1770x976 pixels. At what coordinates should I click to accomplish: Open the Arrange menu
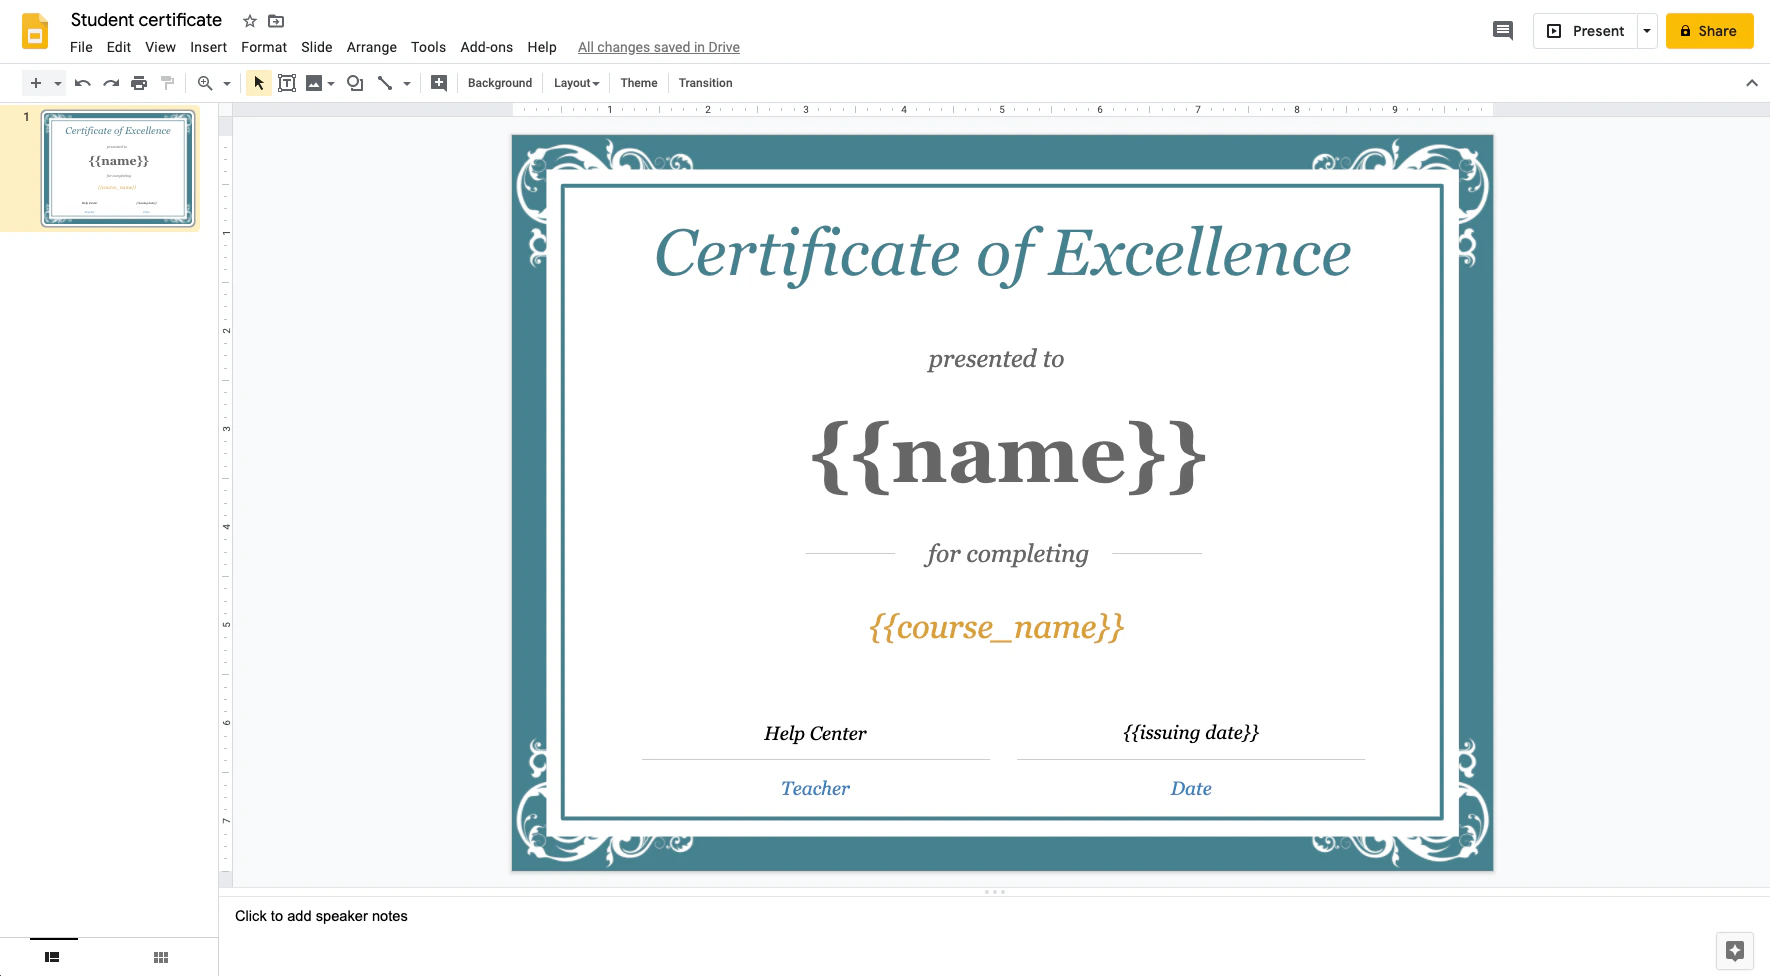click(x=371, y=47)
